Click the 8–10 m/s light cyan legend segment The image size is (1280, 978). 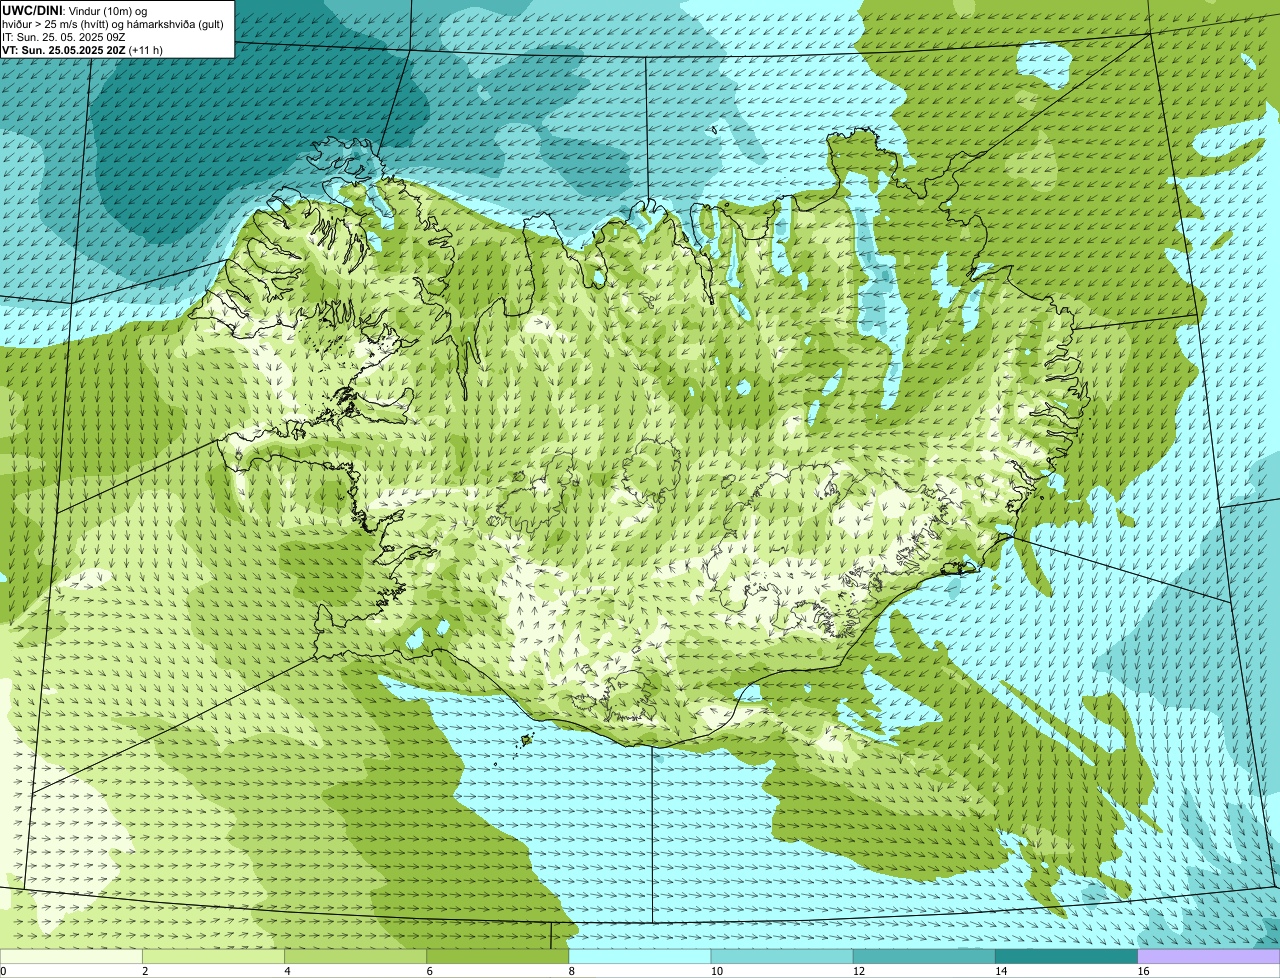point(640,957)
